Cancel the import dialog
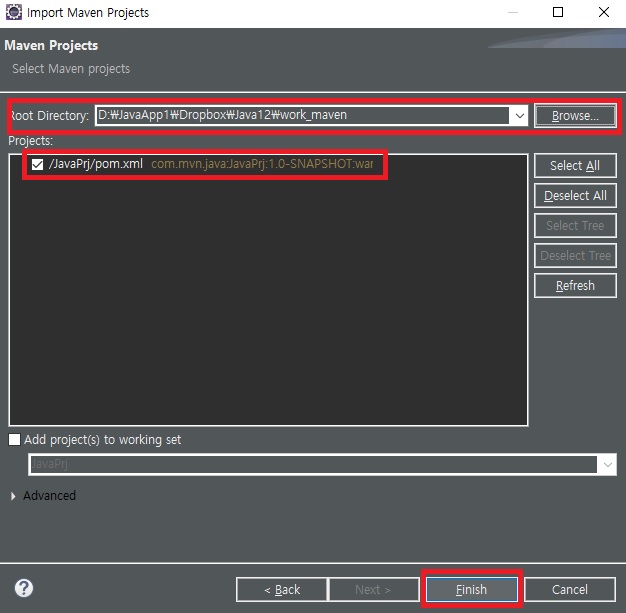The width and height of the screenshot is (626, 613). tap(570, 589)
